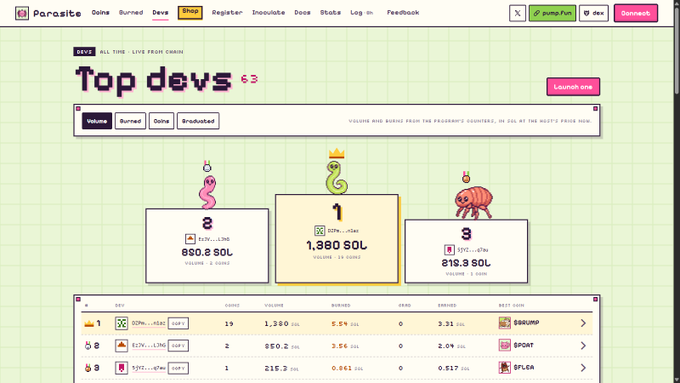Click the Volume column header in table
The width and height of the screenshot is (680, 383).
[274, 305]
